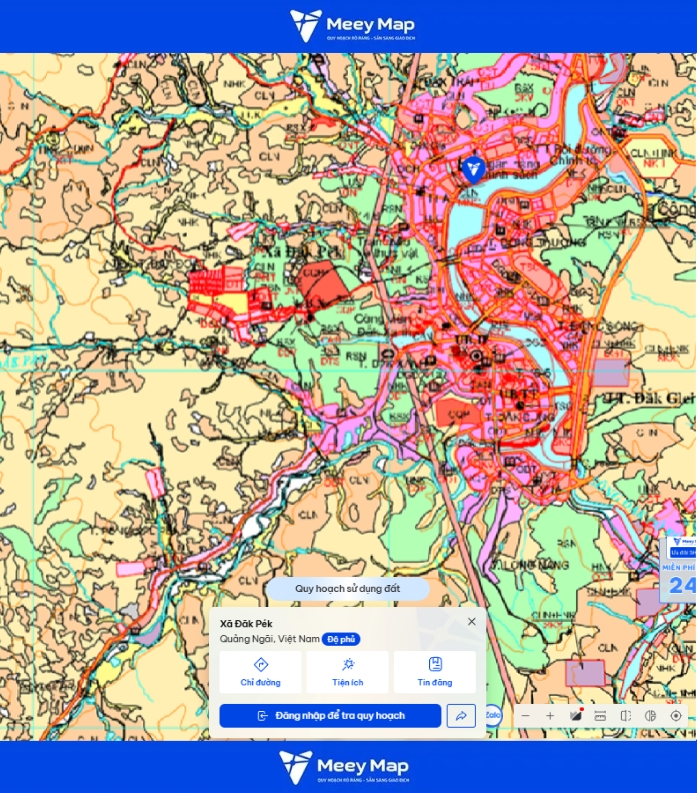The image size is (697, 793).
Task: Click the Độ phủ badge
Action: [341, 639]
